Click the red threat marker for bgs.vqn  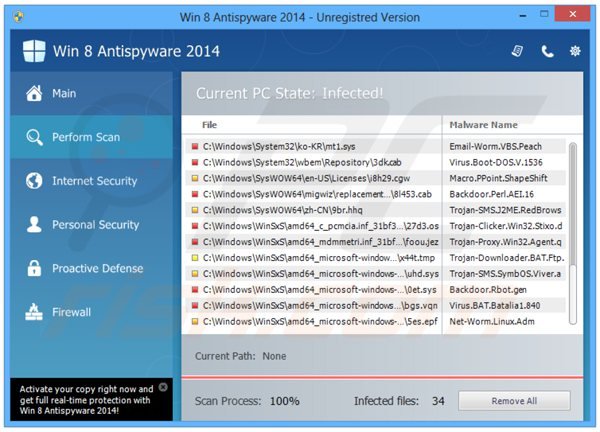tap(195, 305)
